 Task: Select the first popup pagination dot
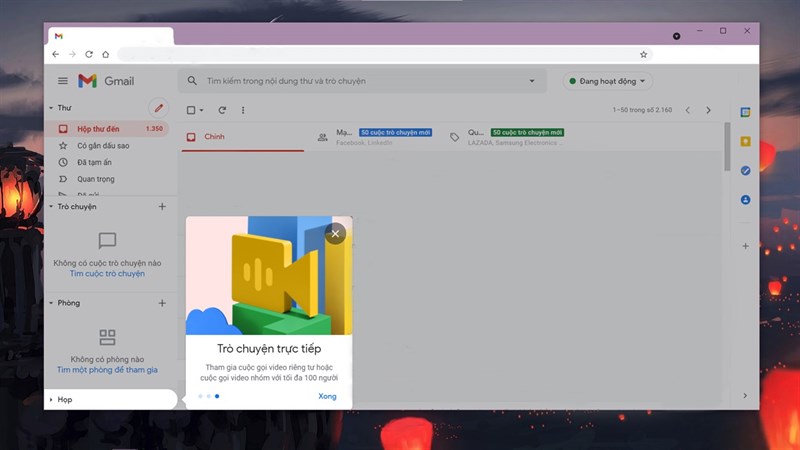[200, 396]
